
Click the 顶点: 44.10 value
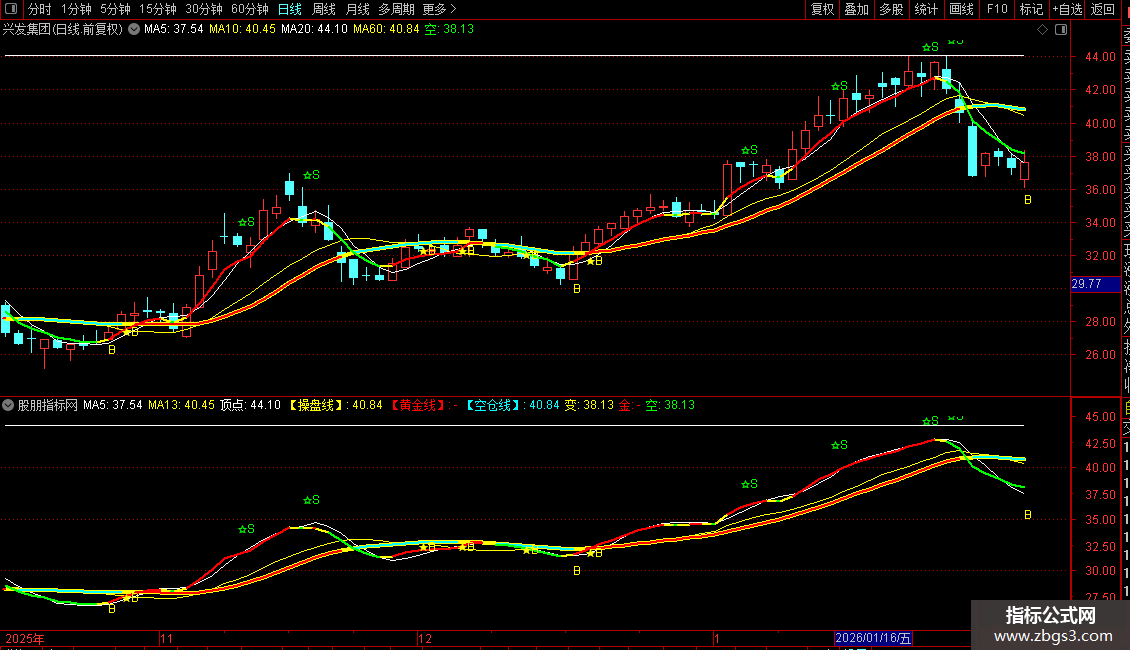250,405
